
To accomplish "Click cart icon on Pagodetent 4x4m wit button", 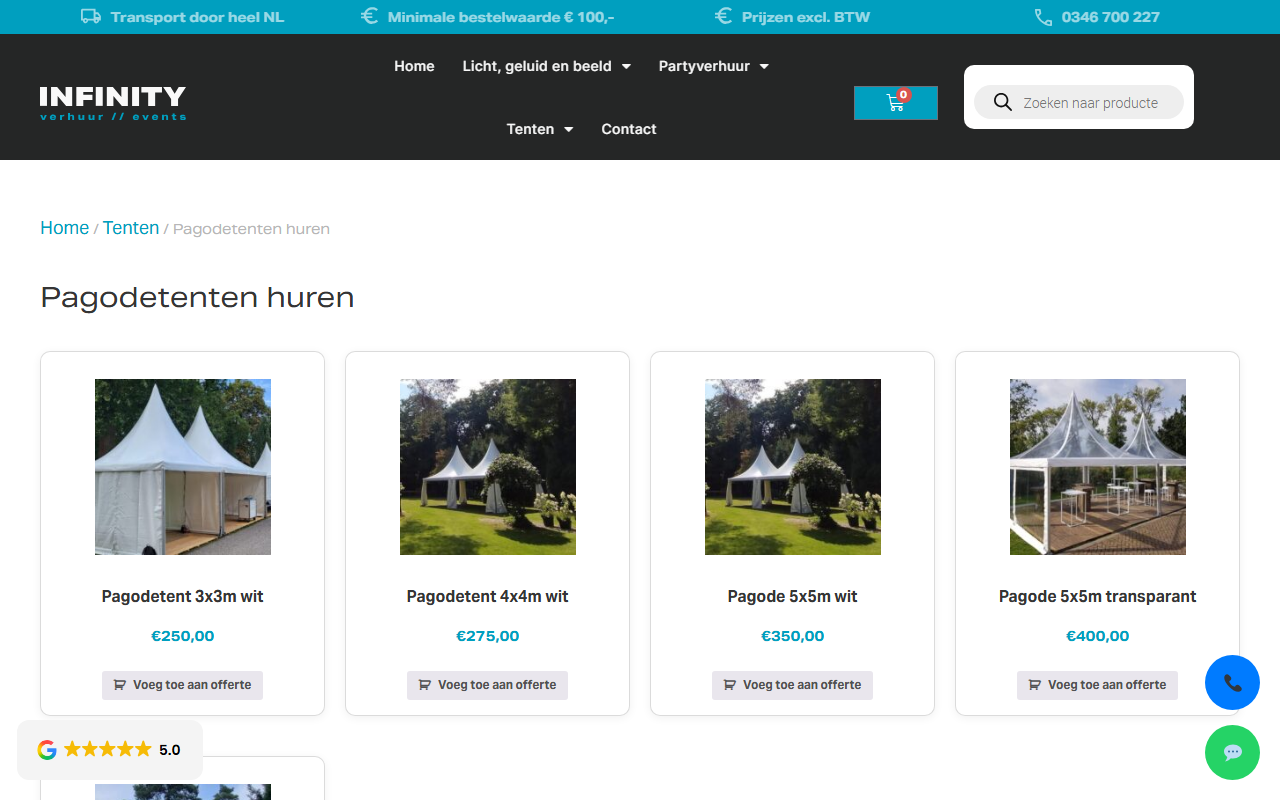I will point(425,685).
